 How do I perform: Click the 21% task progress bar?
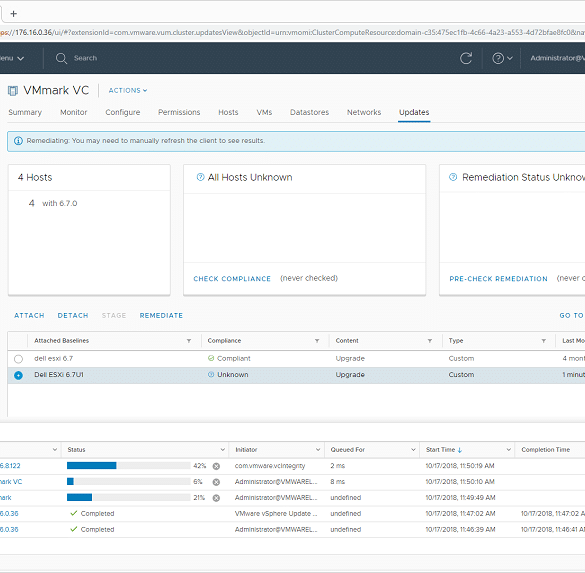(x=129, y=498)
